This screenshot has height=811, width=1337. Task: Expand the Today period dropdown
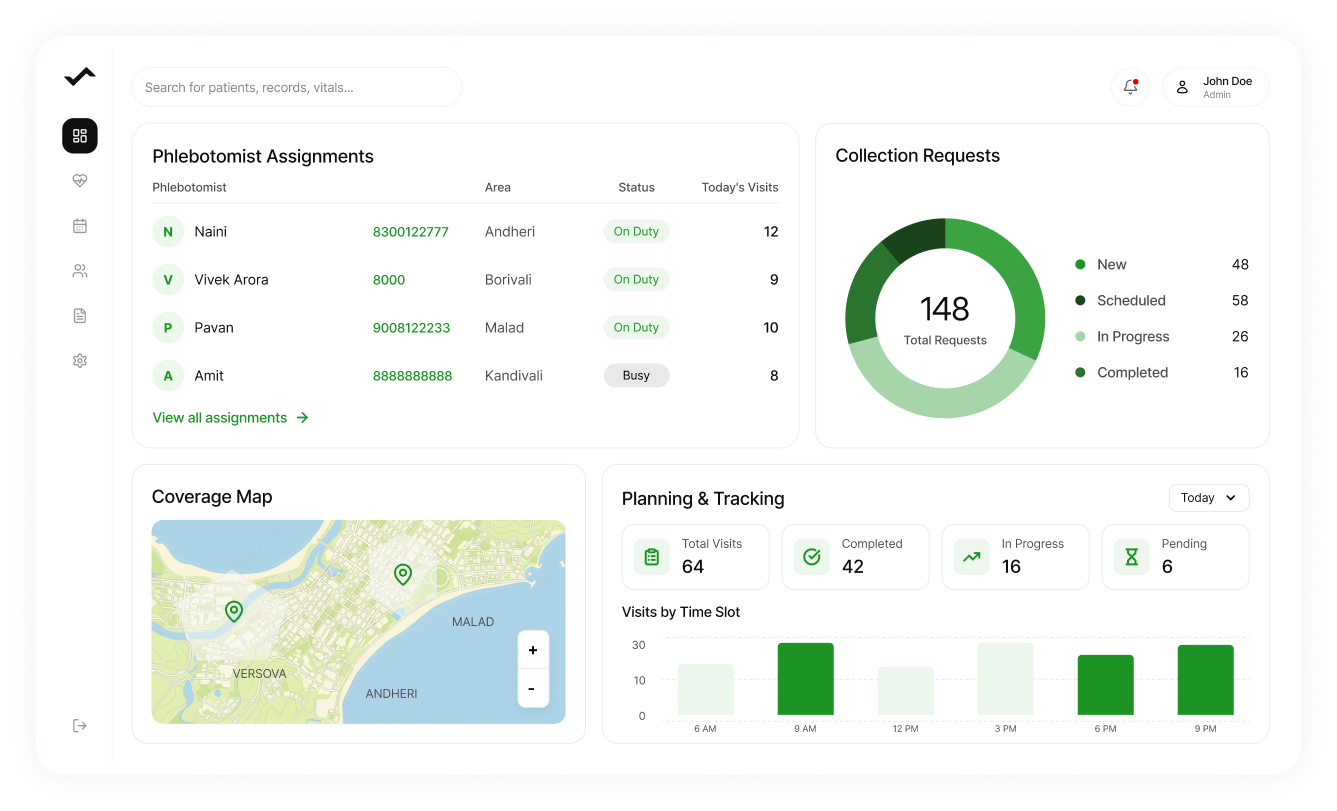point(1209,498)
